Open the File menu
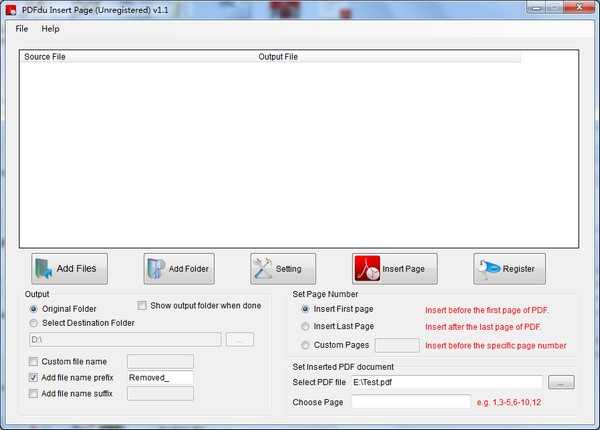 coord(22,29)
